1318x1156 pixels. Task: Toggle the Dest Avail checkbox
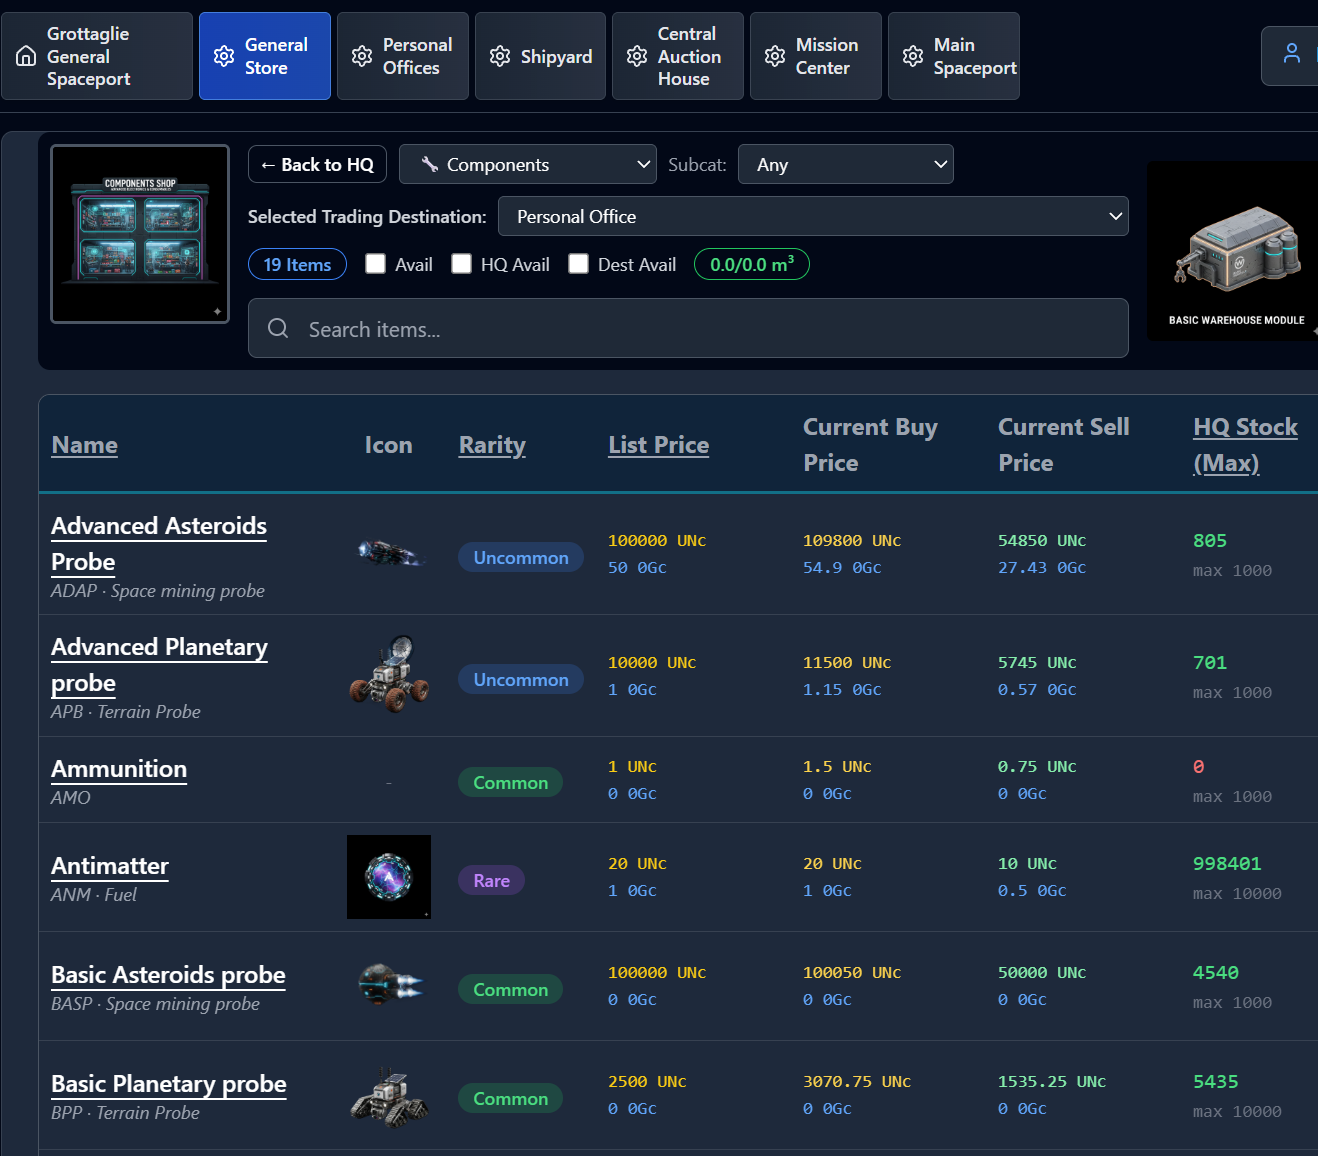tap(579, 263)
